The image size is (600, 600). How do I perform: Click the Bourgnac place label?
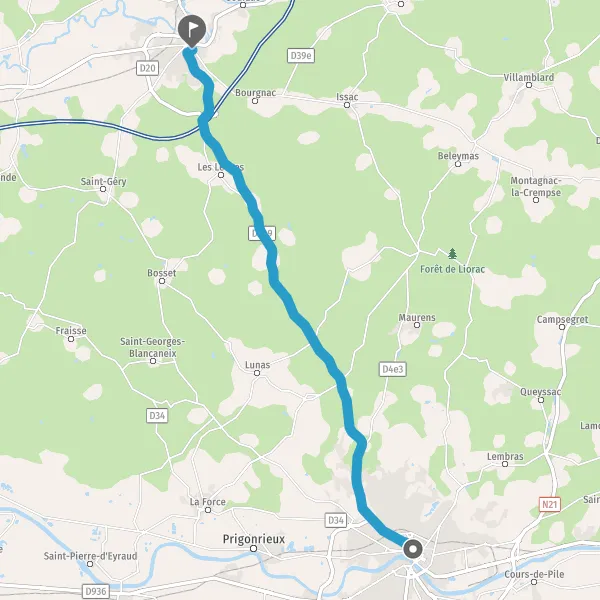[255, 93]
